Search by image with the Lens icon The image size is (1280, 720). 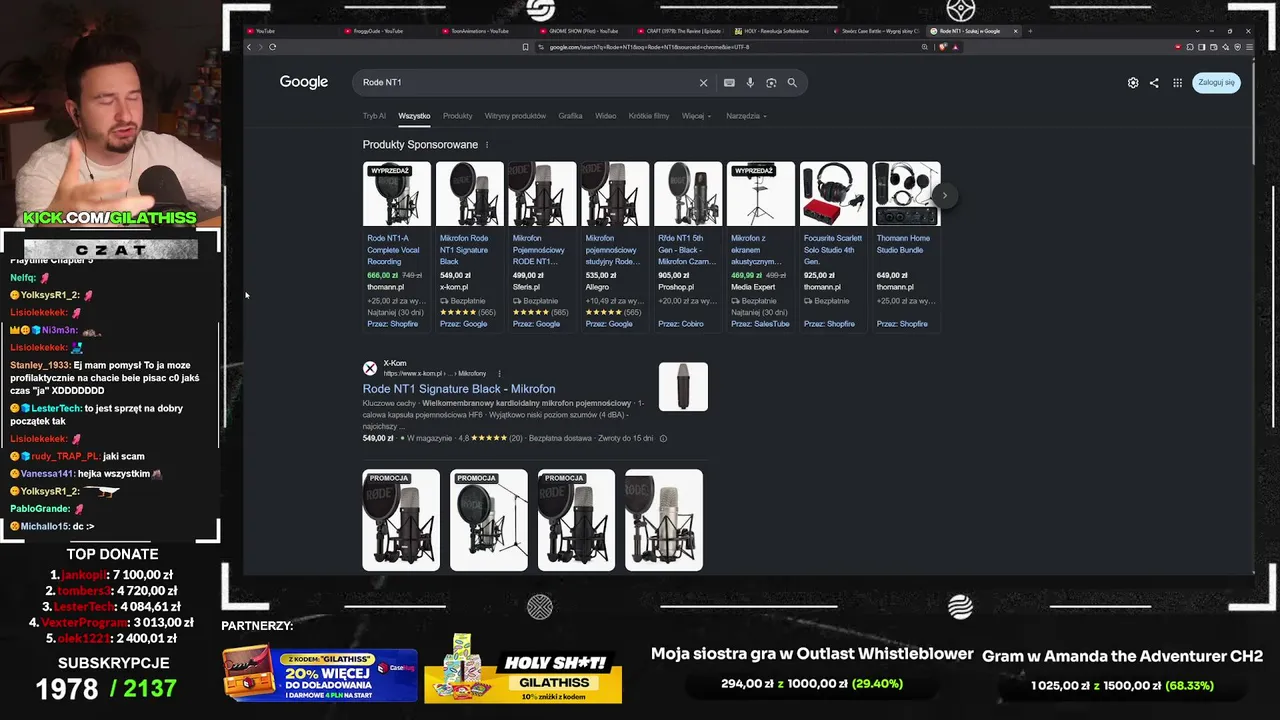(x=771, y=83)
